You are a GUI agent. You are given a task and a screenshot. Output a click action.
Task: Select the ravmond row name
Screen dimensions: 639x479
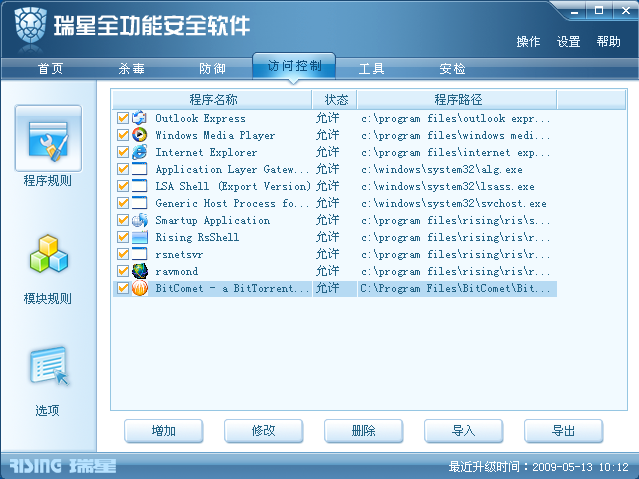pos(176,272)
